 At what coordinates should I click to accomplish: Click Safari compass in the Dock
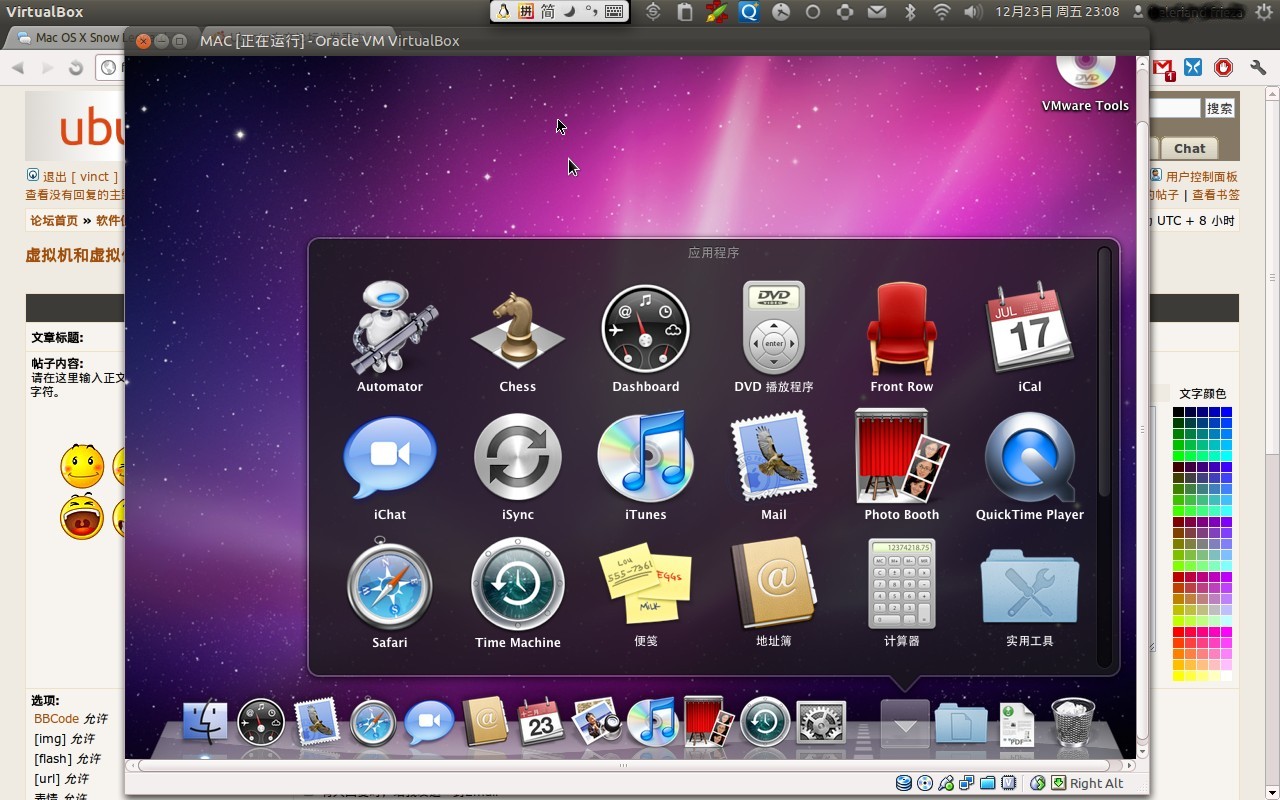[373, 722]
